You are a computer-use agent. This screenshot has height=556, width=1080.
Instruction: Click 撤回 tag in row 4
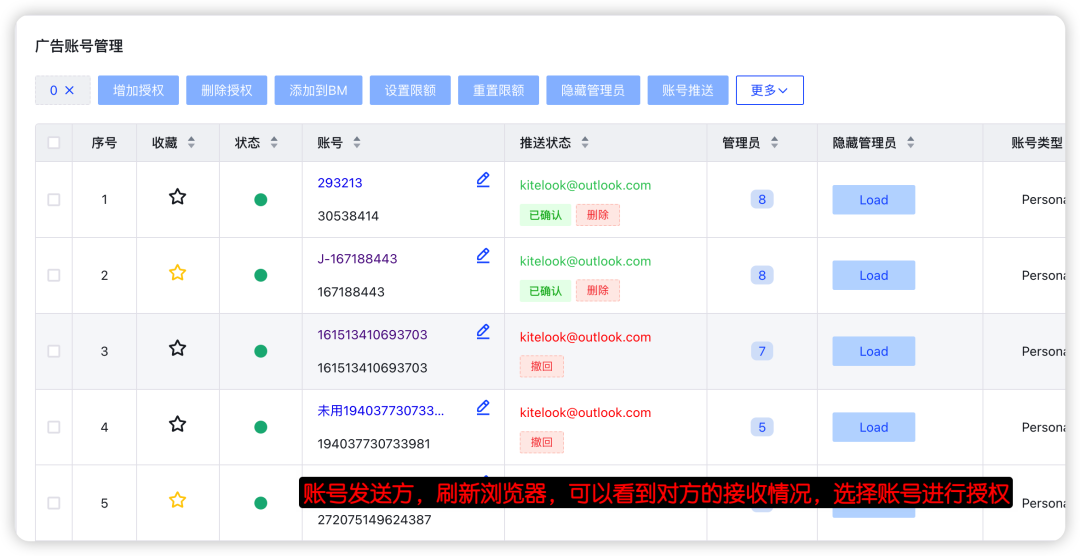(542, 442)
